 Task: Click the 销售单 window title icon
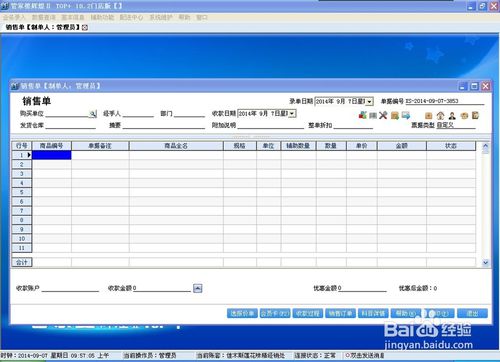click(x=15, y=86)
